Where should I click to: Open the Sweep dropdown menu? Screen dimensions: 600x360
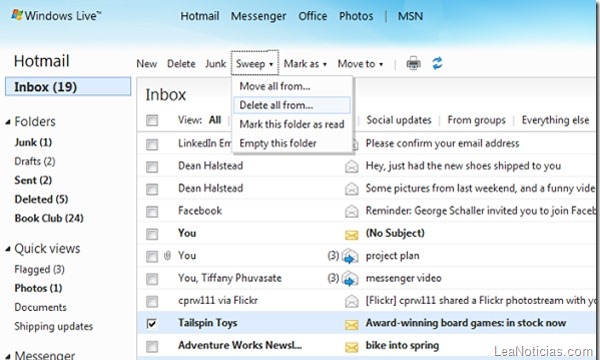[254, 63]
